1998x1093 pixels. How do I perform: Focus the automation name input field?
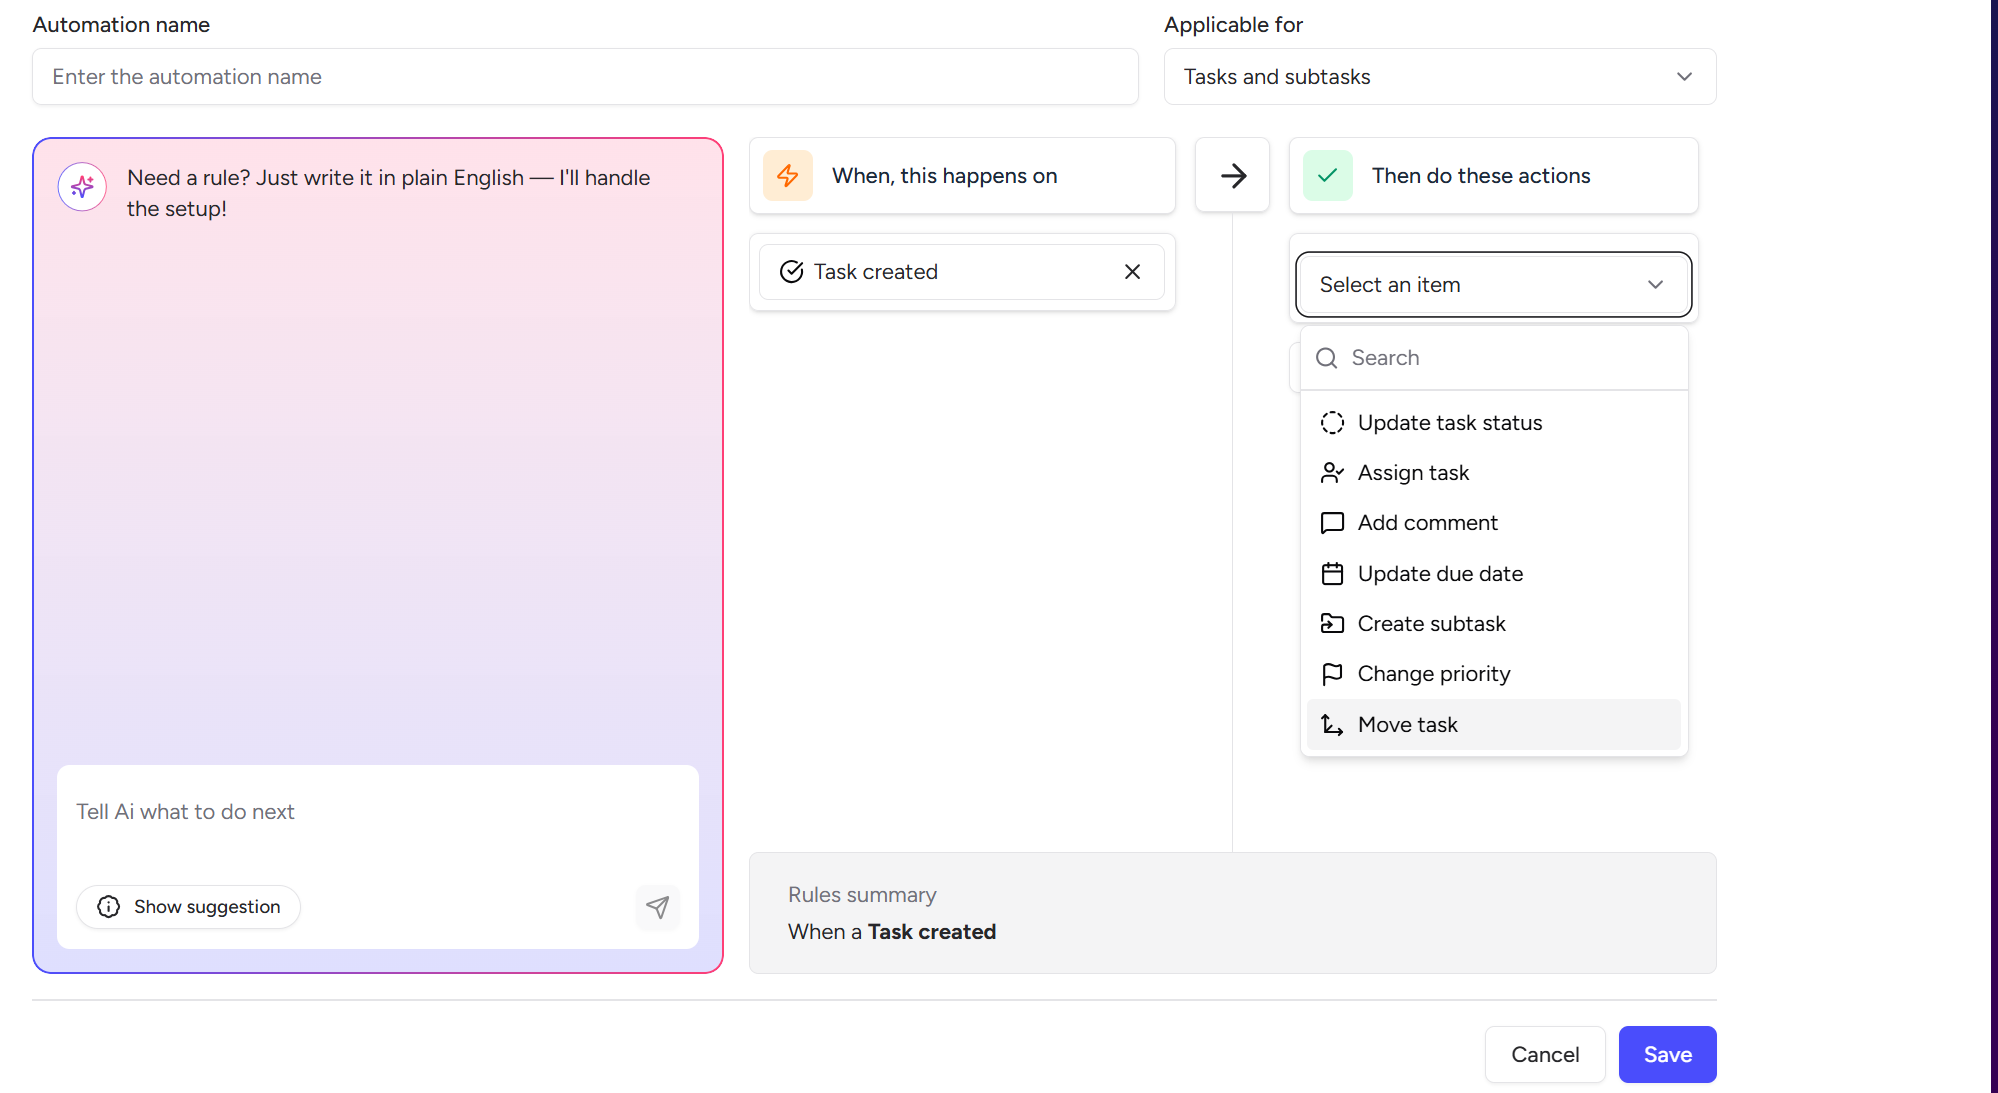coord(585,77)
